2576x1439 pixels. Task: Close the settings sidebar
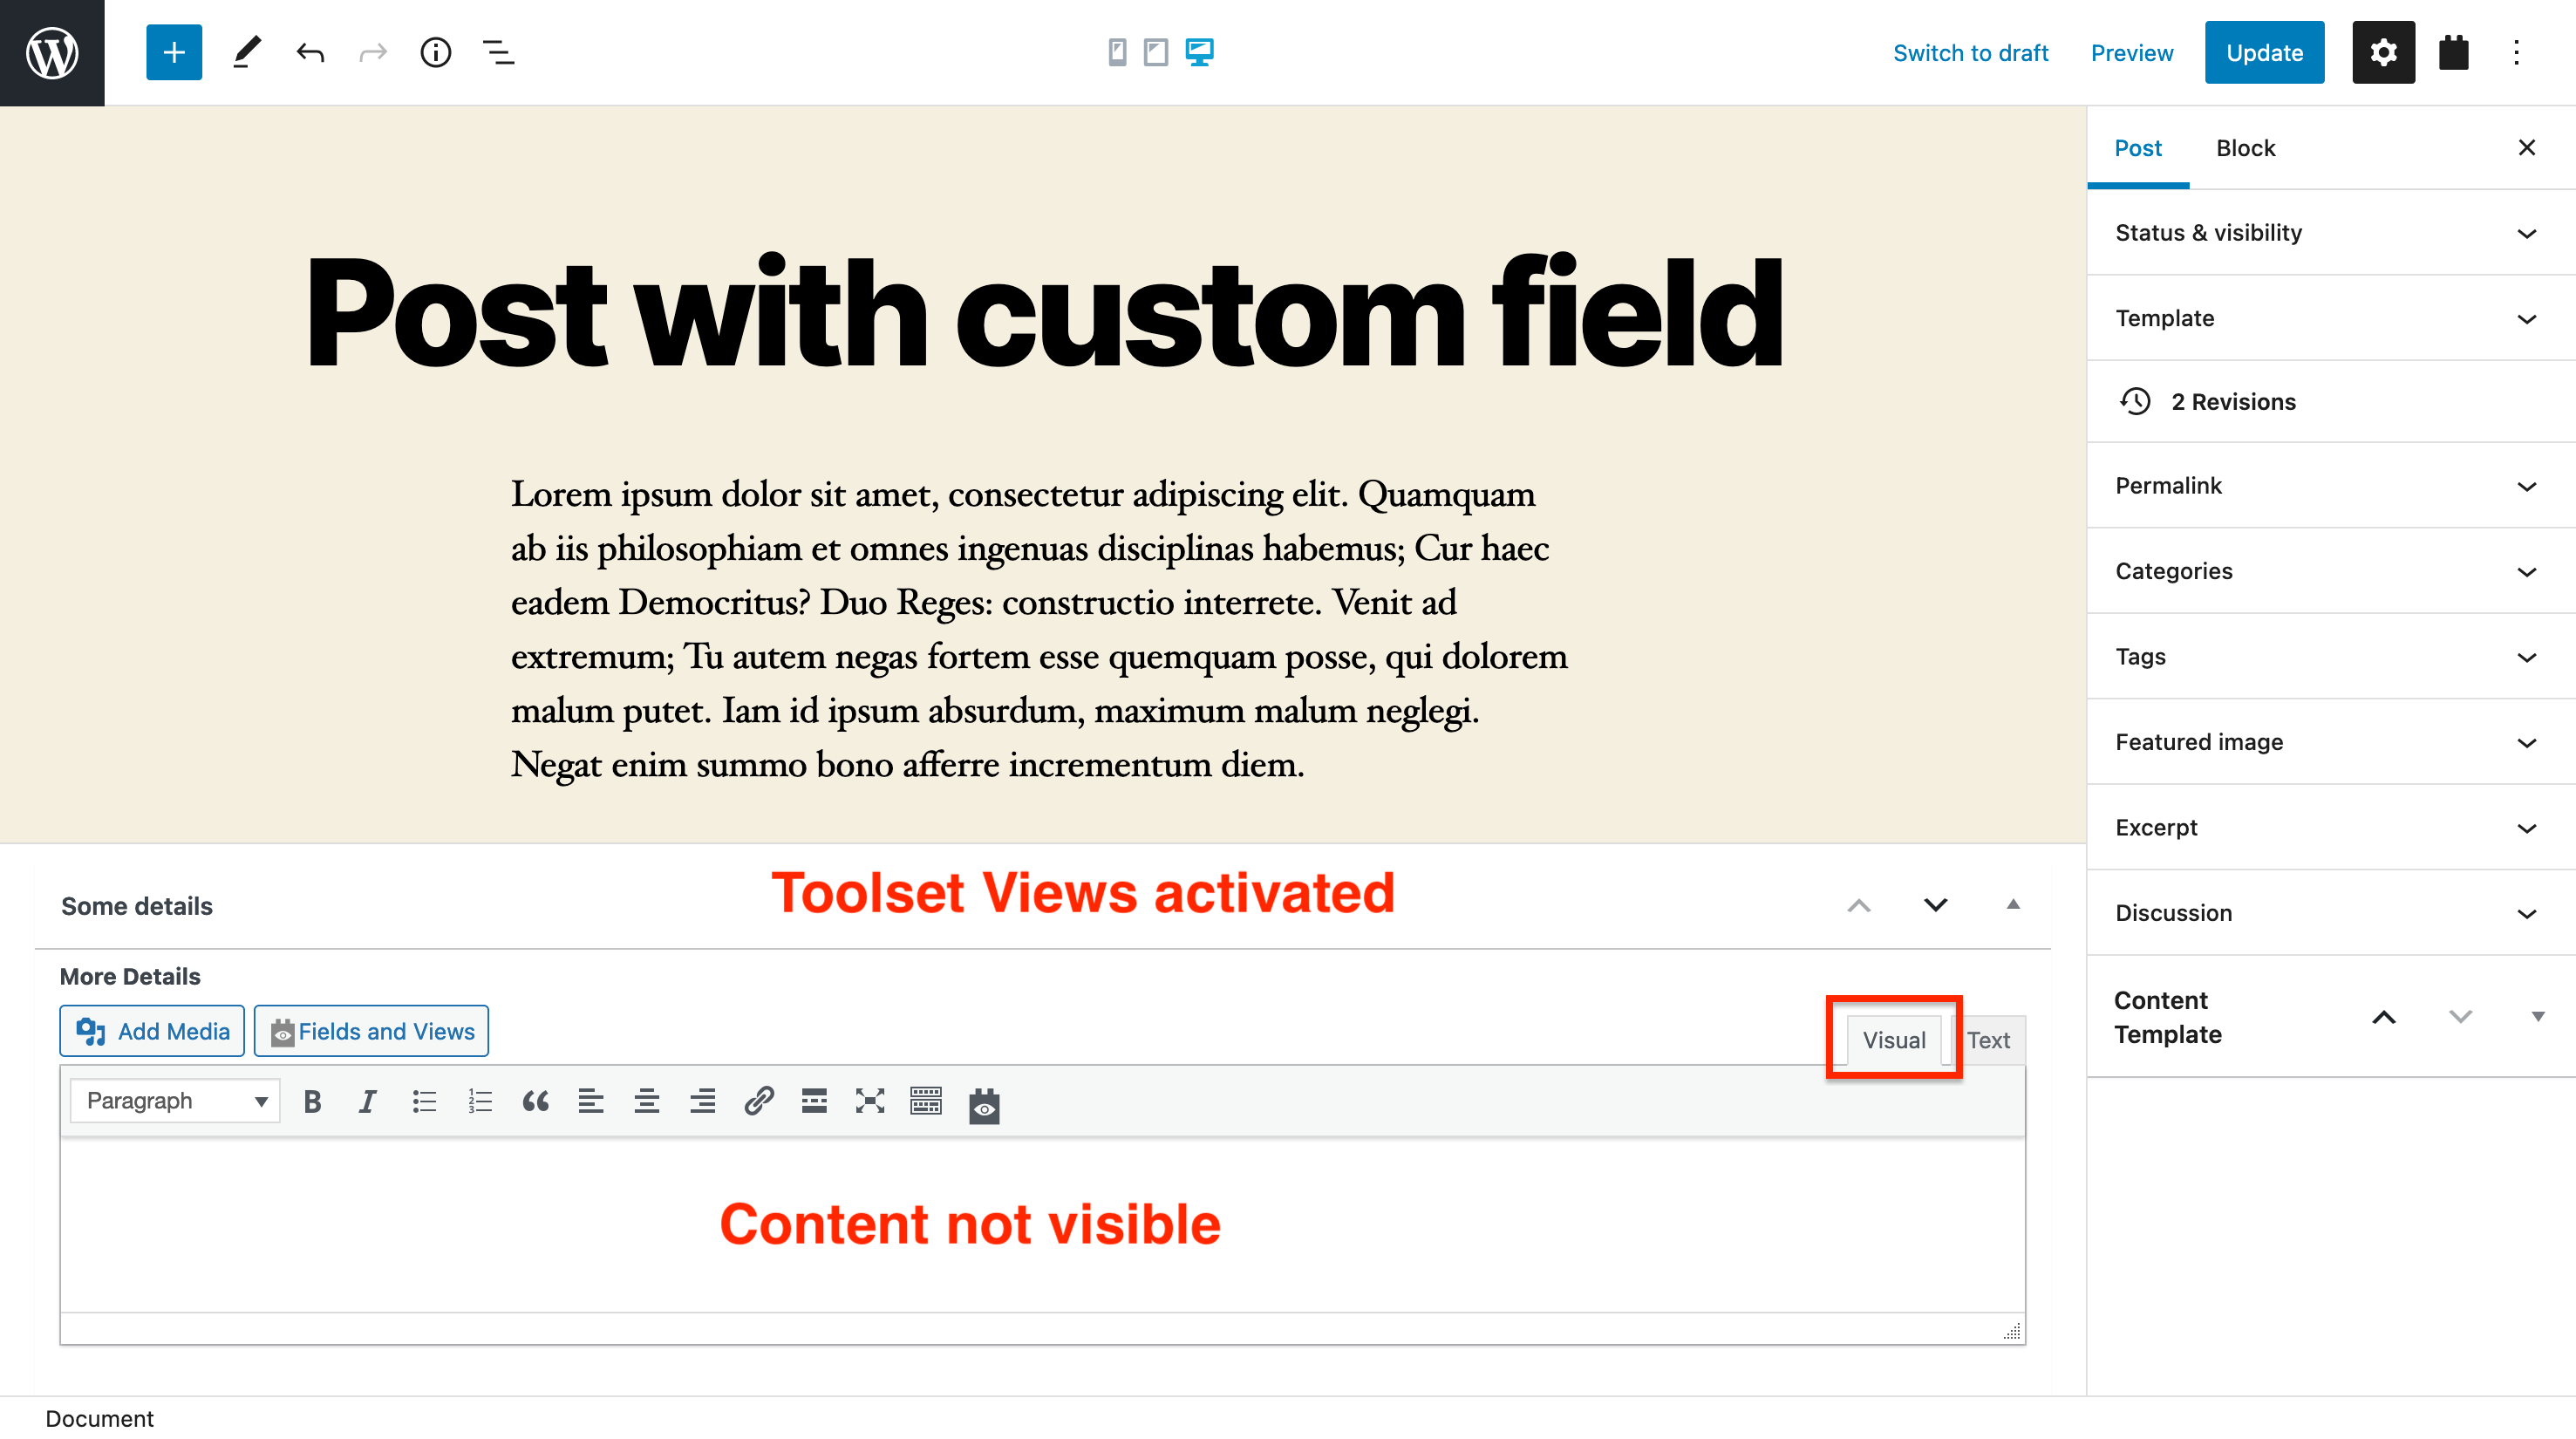click(2526, 148)
